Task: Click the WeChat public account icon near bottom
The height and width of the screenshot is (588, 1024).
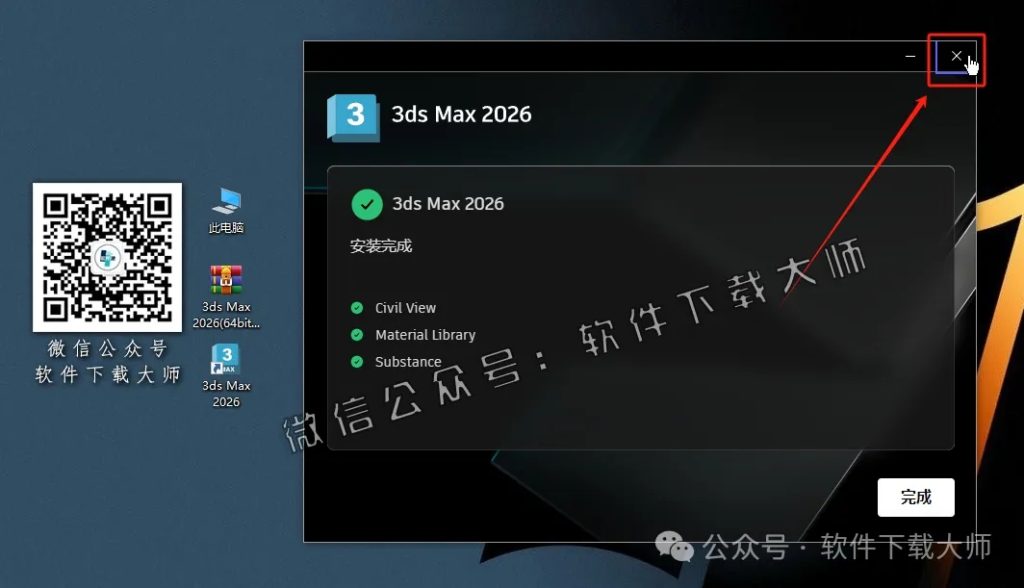Action: (676, 548)
